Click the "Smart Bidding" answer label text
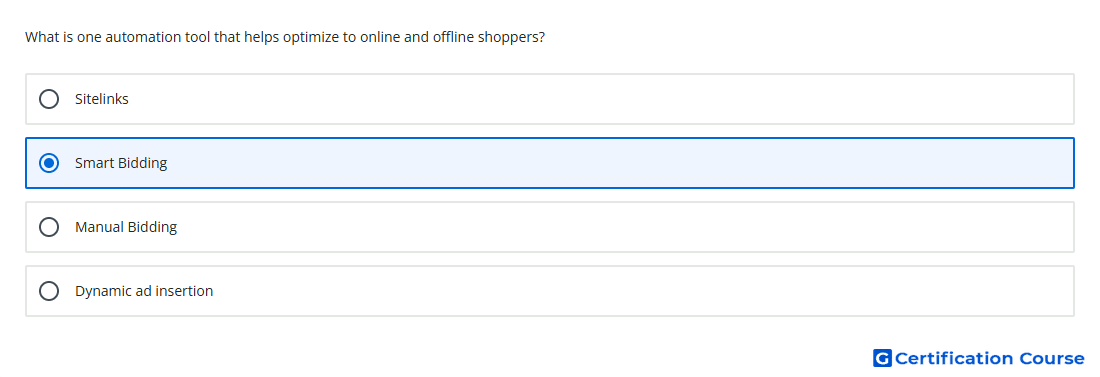 (x=121, y=163)
